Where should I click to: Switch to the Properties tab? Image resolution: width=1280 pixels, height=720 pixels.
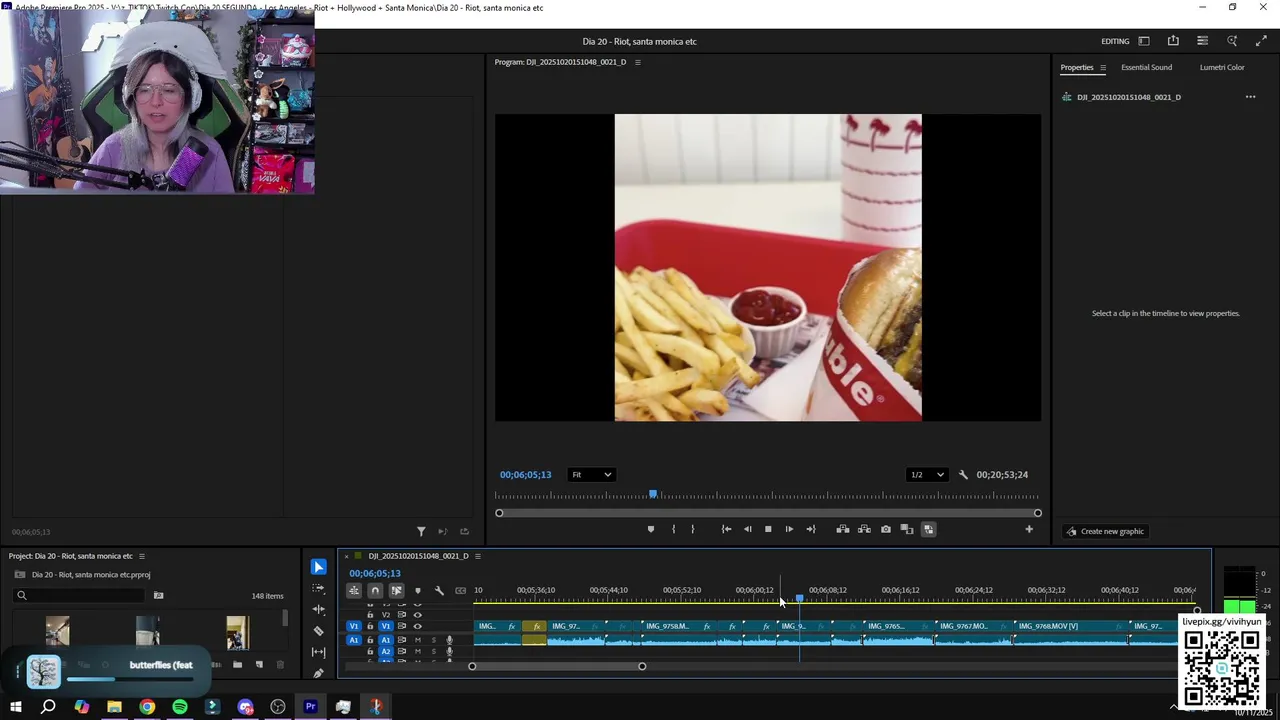(x=1077, y=67)
